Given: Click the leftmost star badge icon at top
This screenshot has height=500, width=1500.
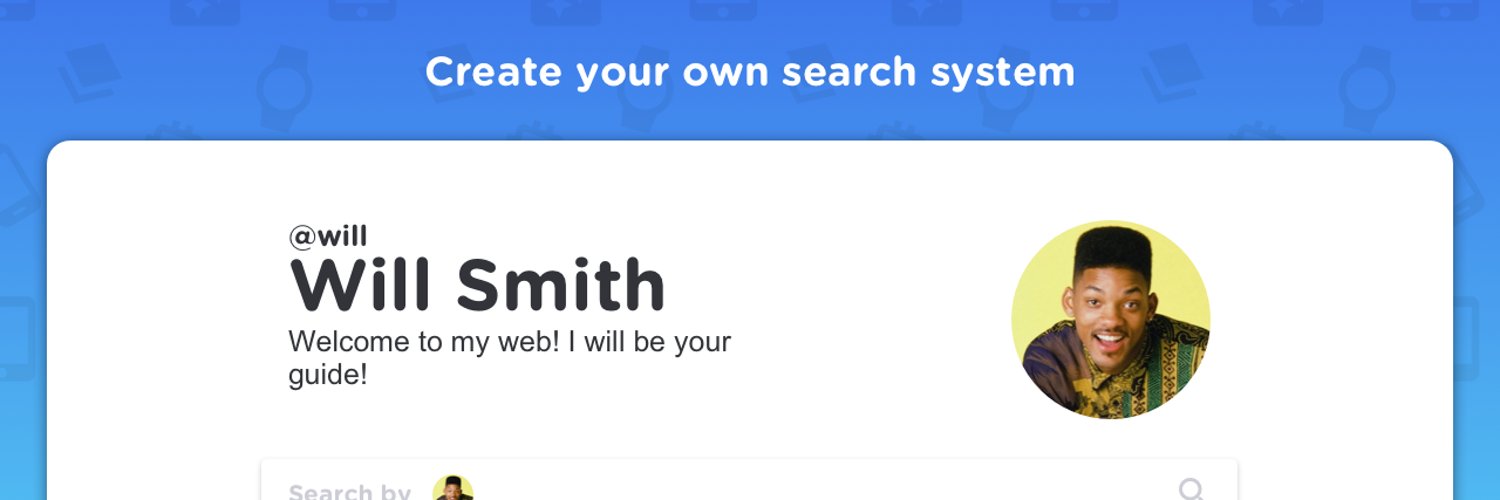Looking at the screenshot, I should point(205,10).
